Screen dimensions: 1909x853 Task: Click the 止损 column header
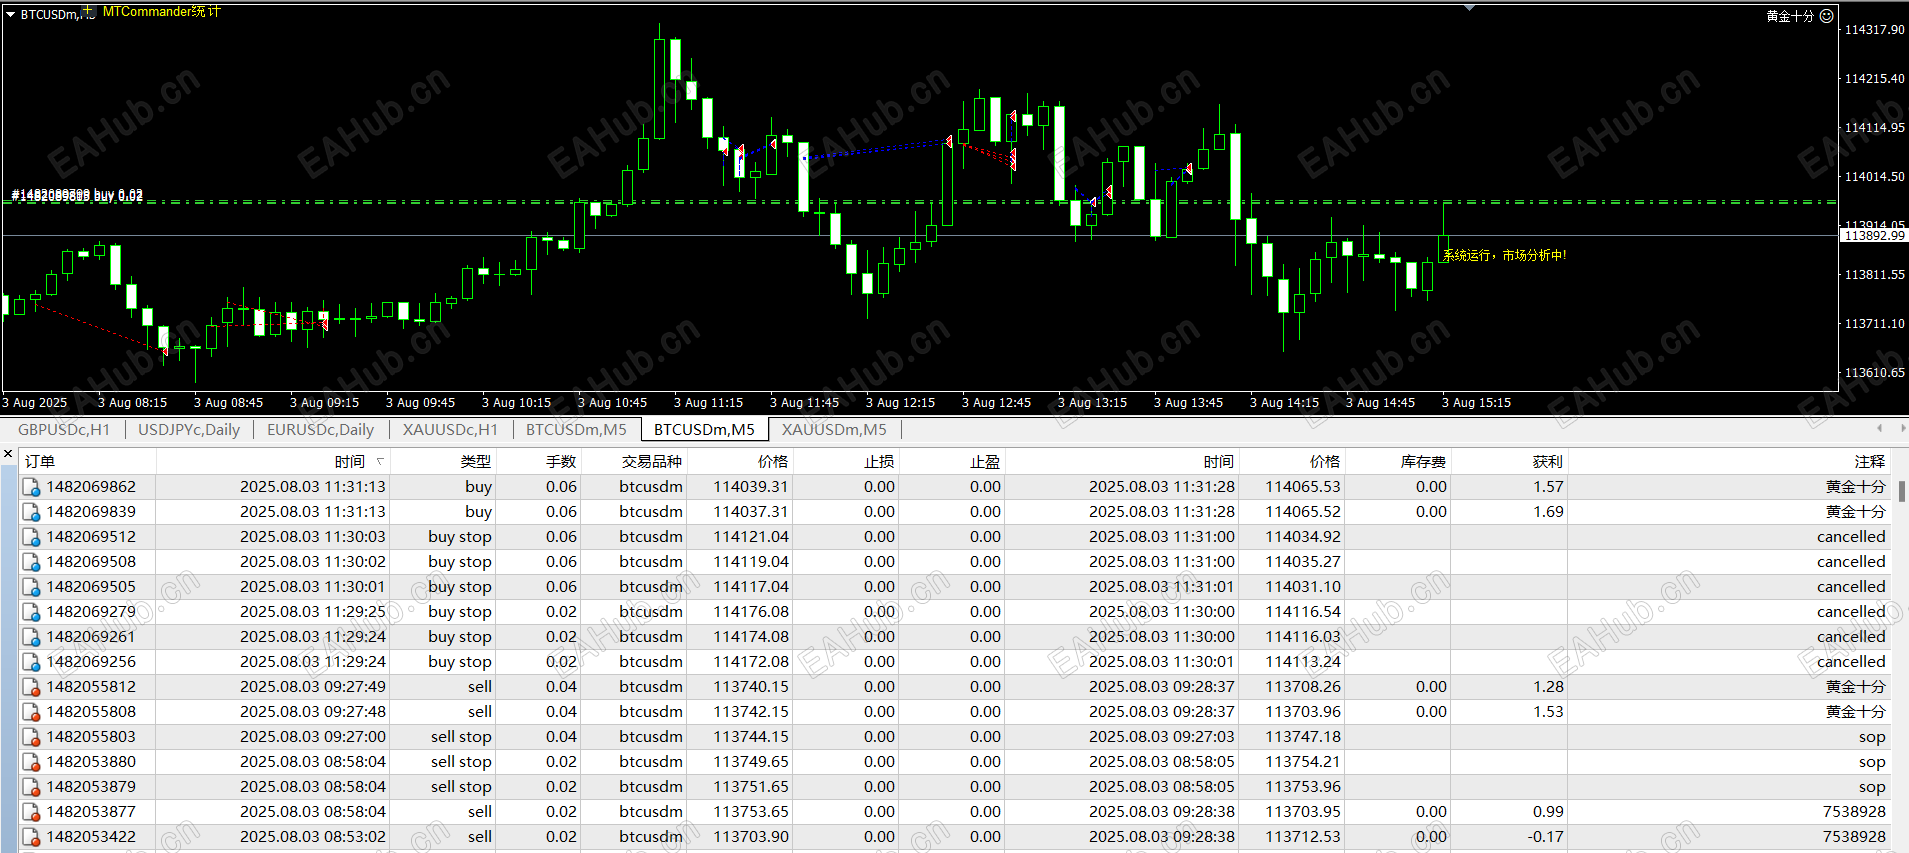point(846,461)
